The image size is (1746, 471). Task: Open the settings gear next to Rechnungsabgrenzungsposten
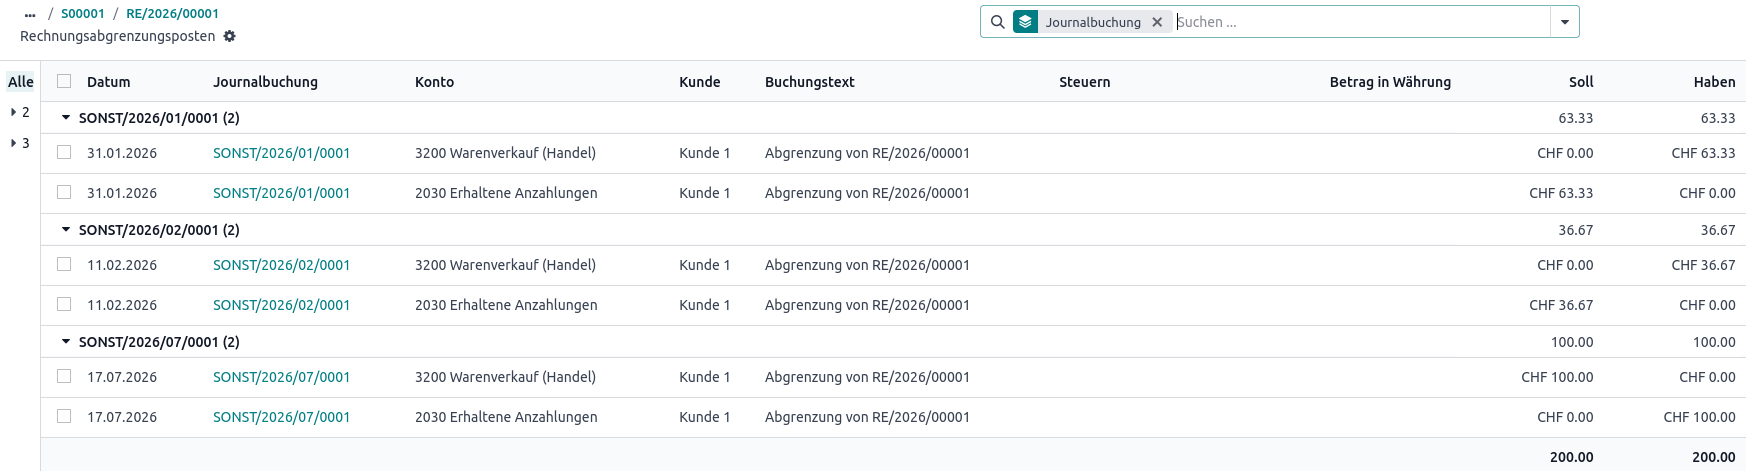[x=230, y=36]
